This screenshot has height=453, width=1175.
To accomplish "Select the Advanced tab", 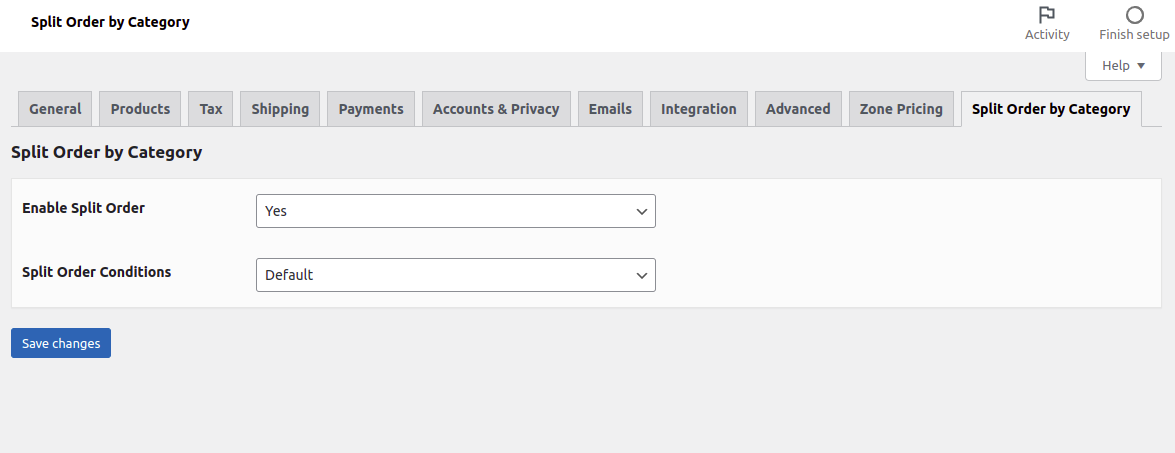I will tap(798, 109).
